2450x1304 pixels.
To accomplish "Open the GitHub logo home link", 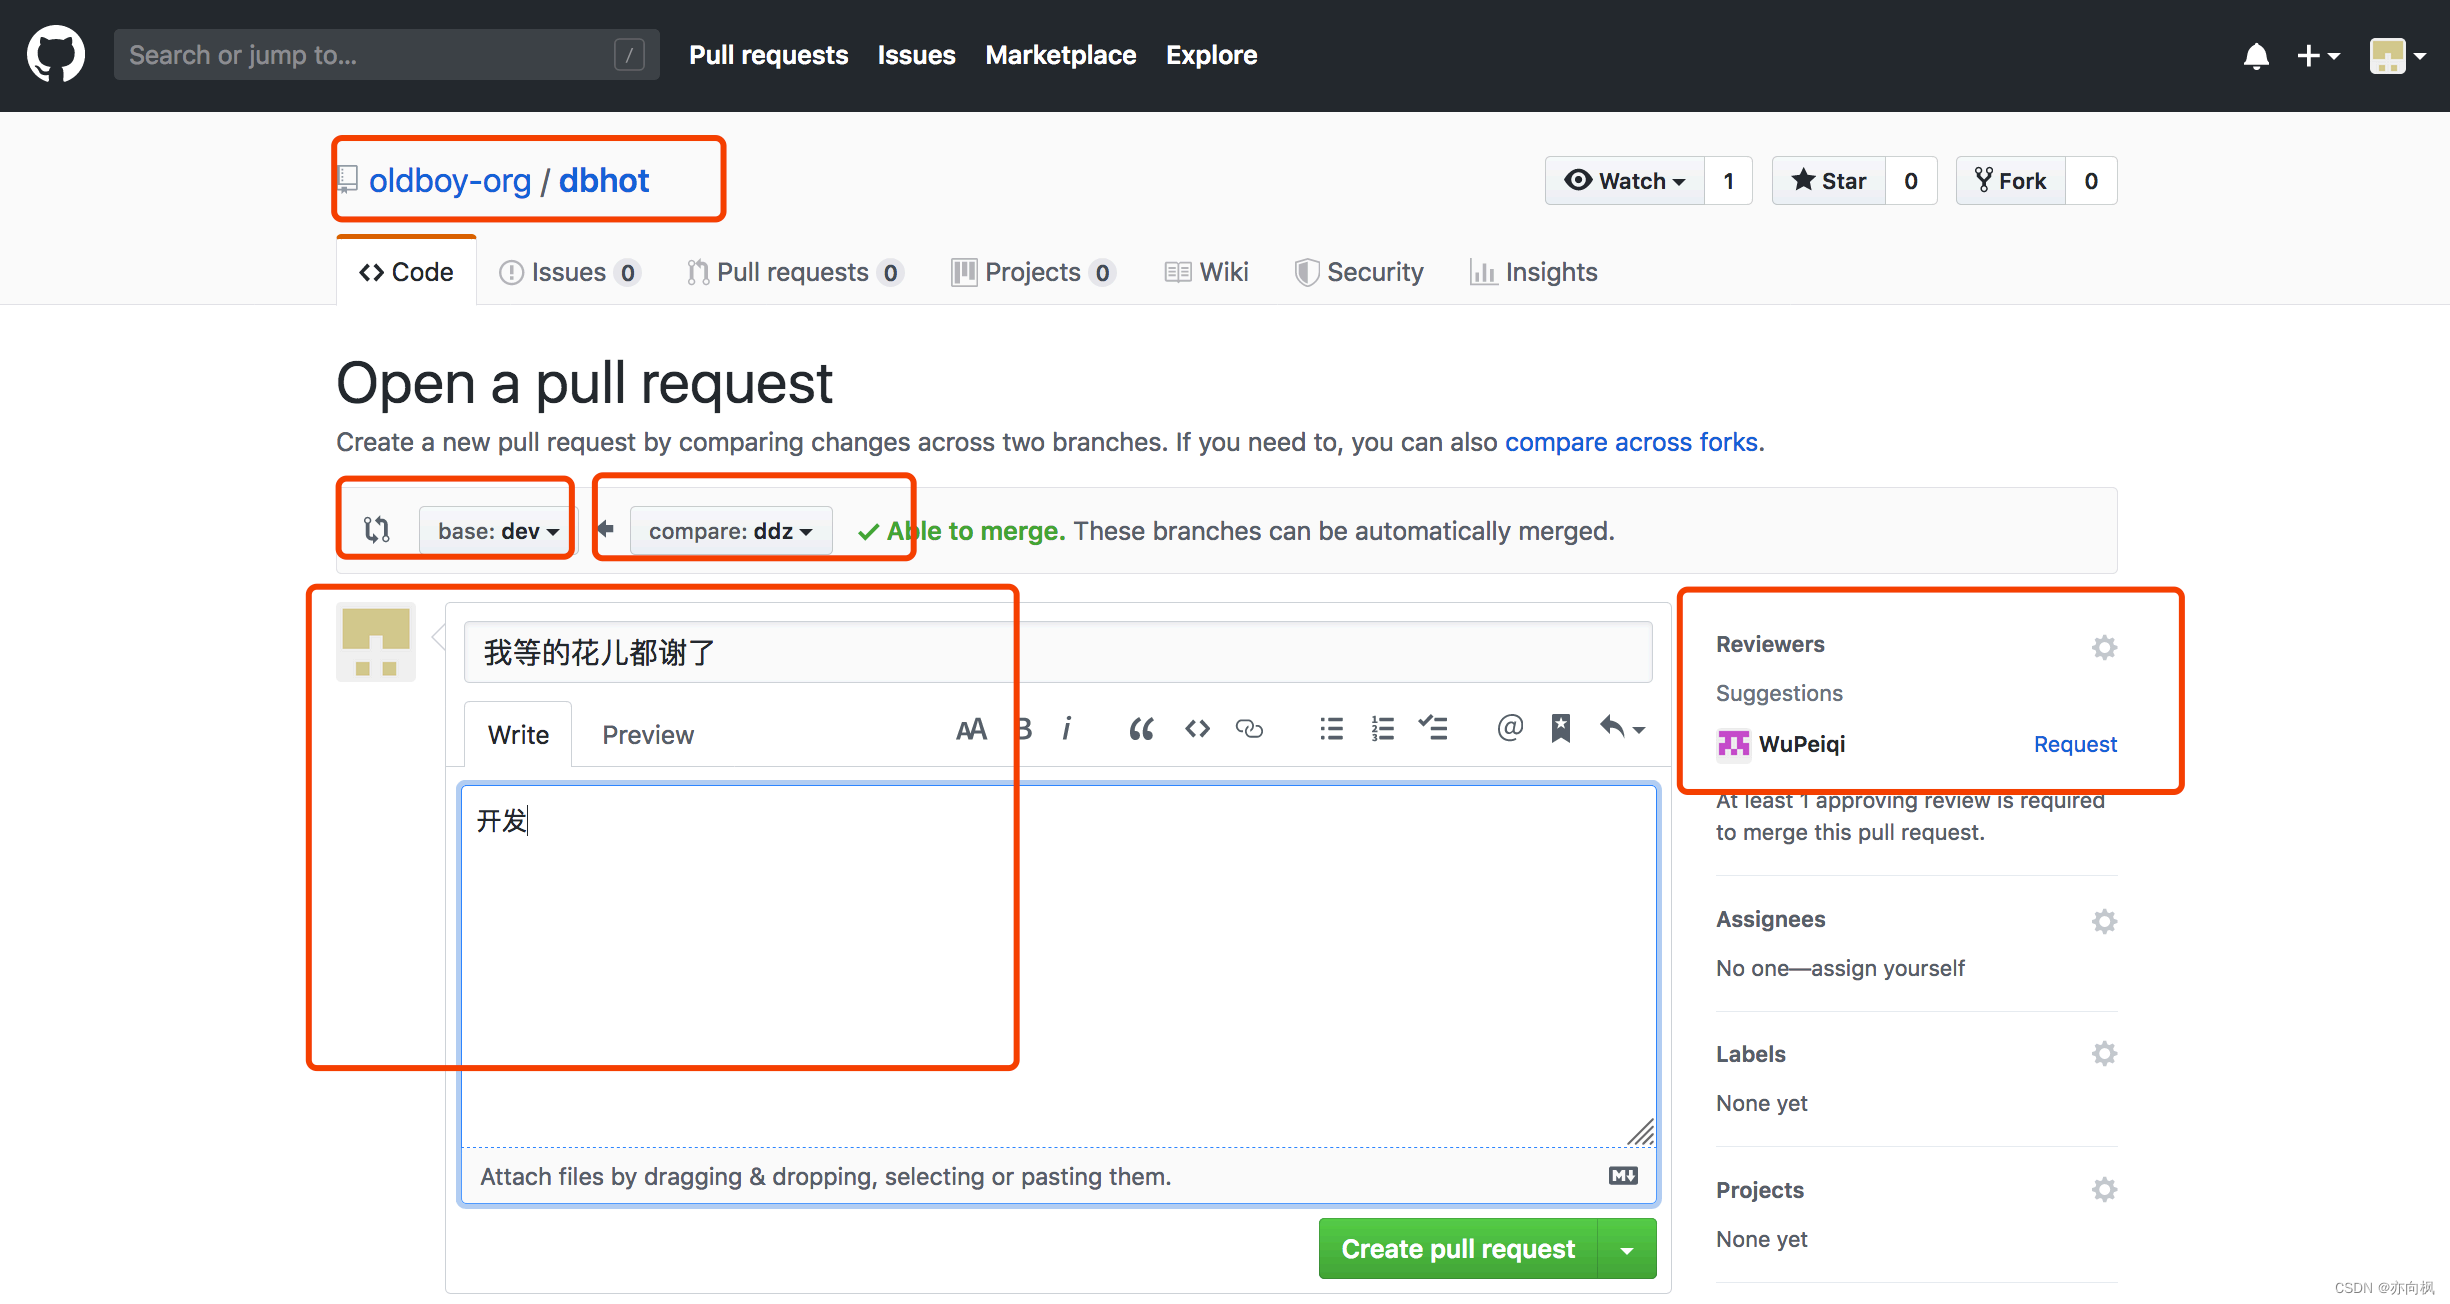I will click(56, 54).
